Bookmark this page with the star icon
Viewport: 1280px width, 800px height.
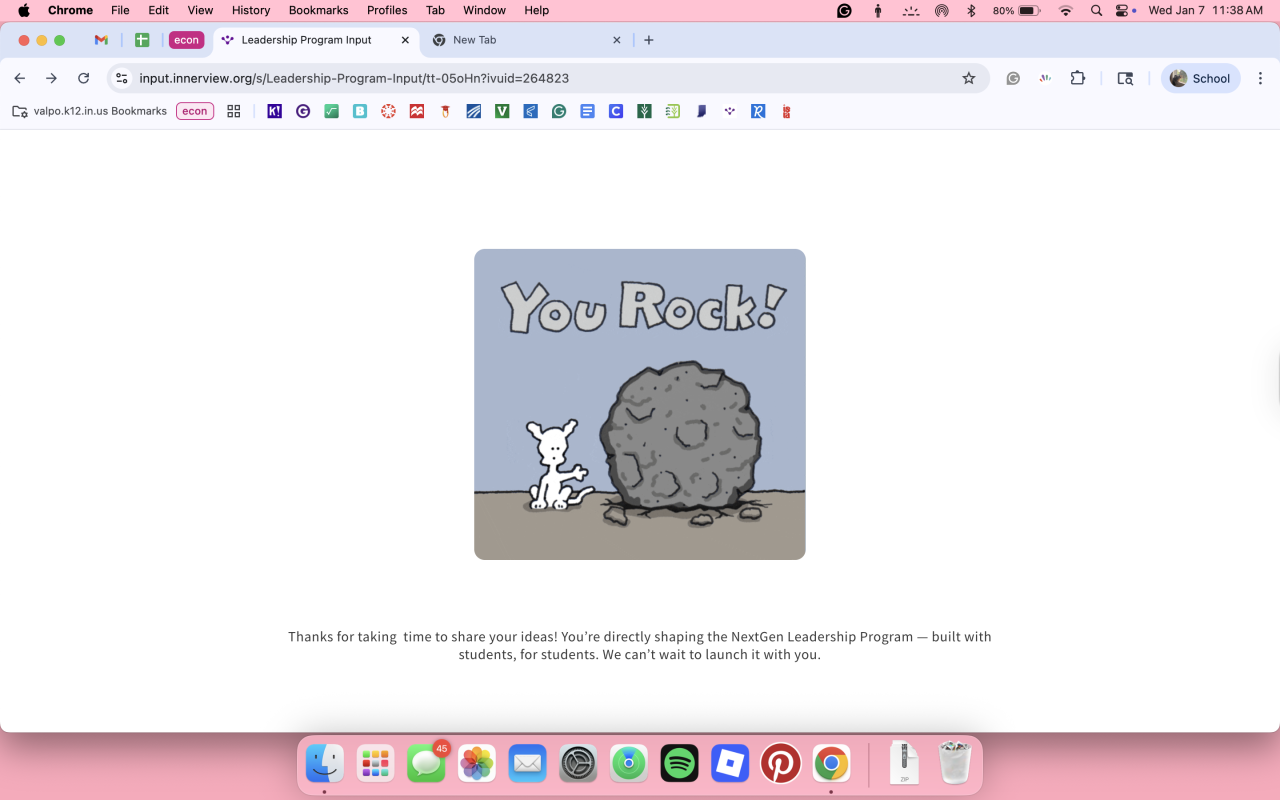[968, 78]
